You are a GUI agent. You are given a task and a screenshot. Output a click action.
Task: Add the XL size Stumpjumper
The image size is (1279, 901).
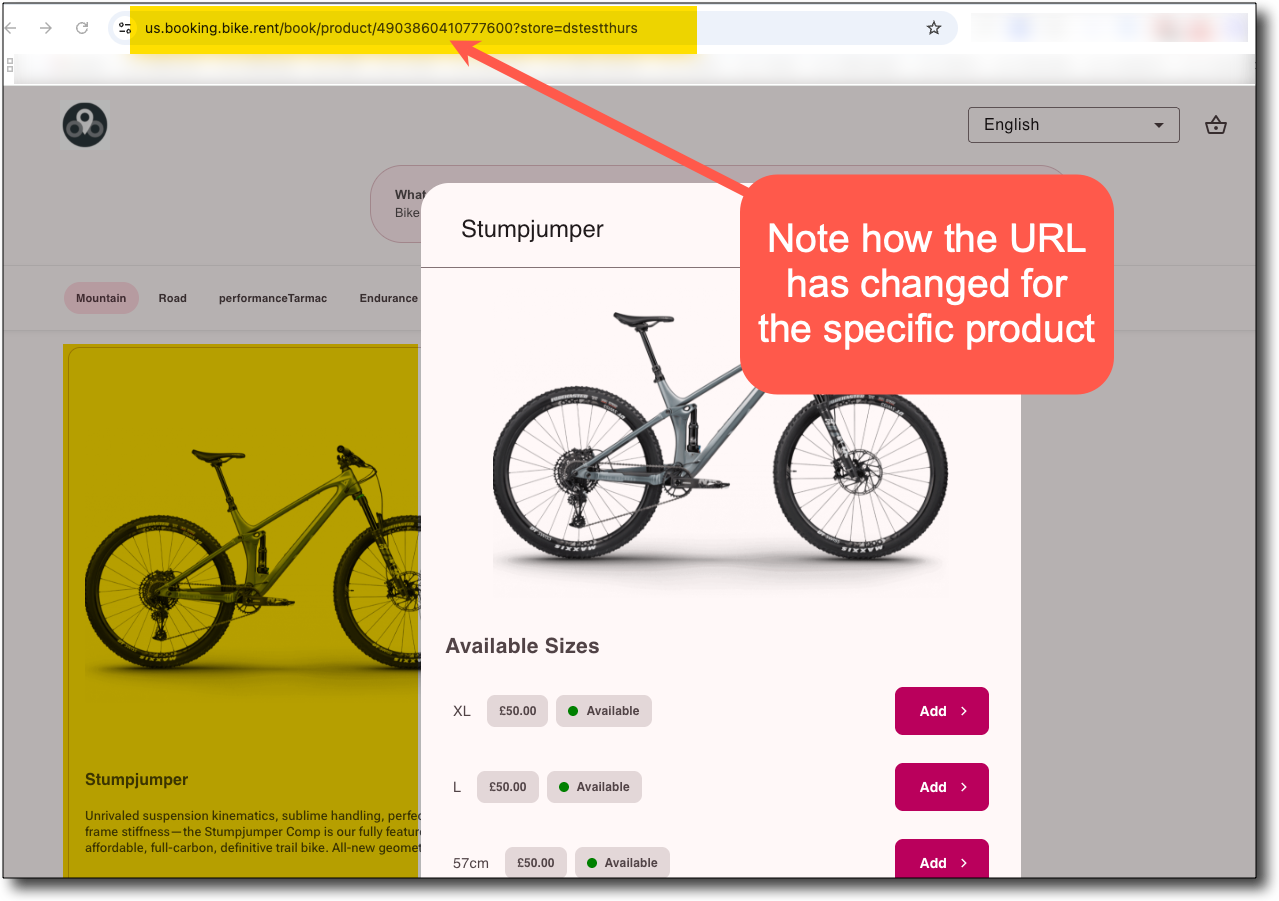click(942, 711)
